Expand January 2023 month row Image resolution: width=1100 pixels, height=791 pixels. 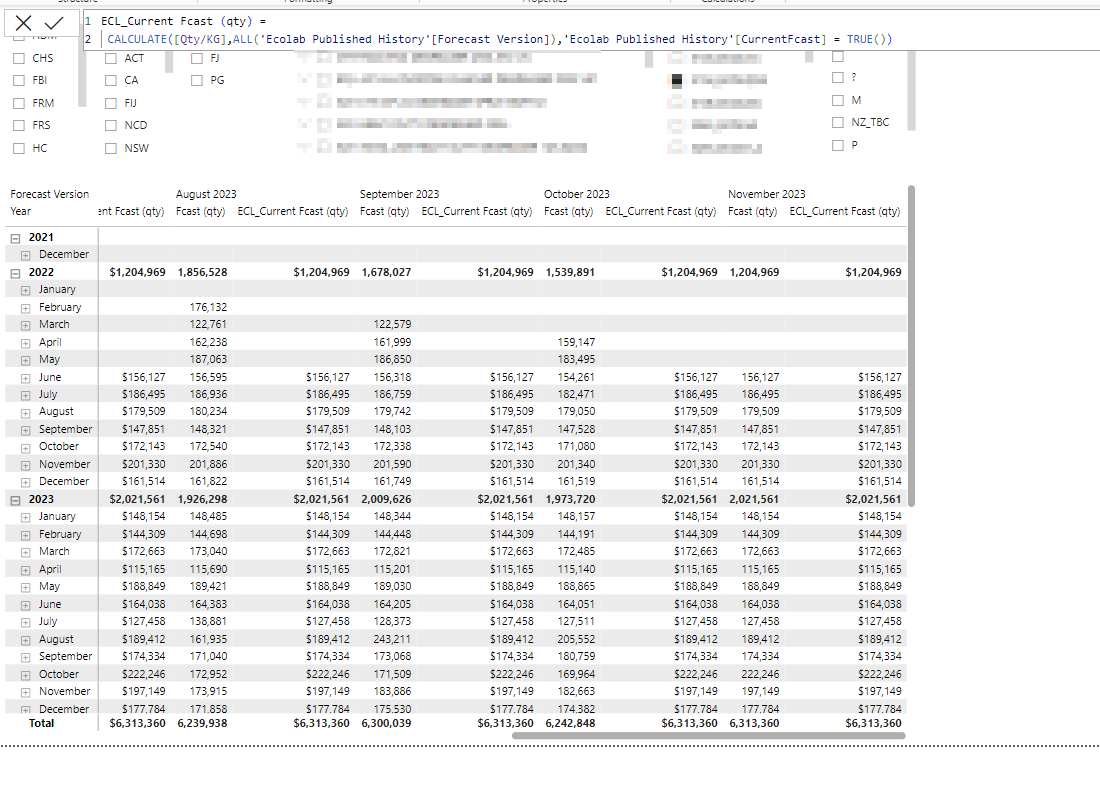(25, 518)
